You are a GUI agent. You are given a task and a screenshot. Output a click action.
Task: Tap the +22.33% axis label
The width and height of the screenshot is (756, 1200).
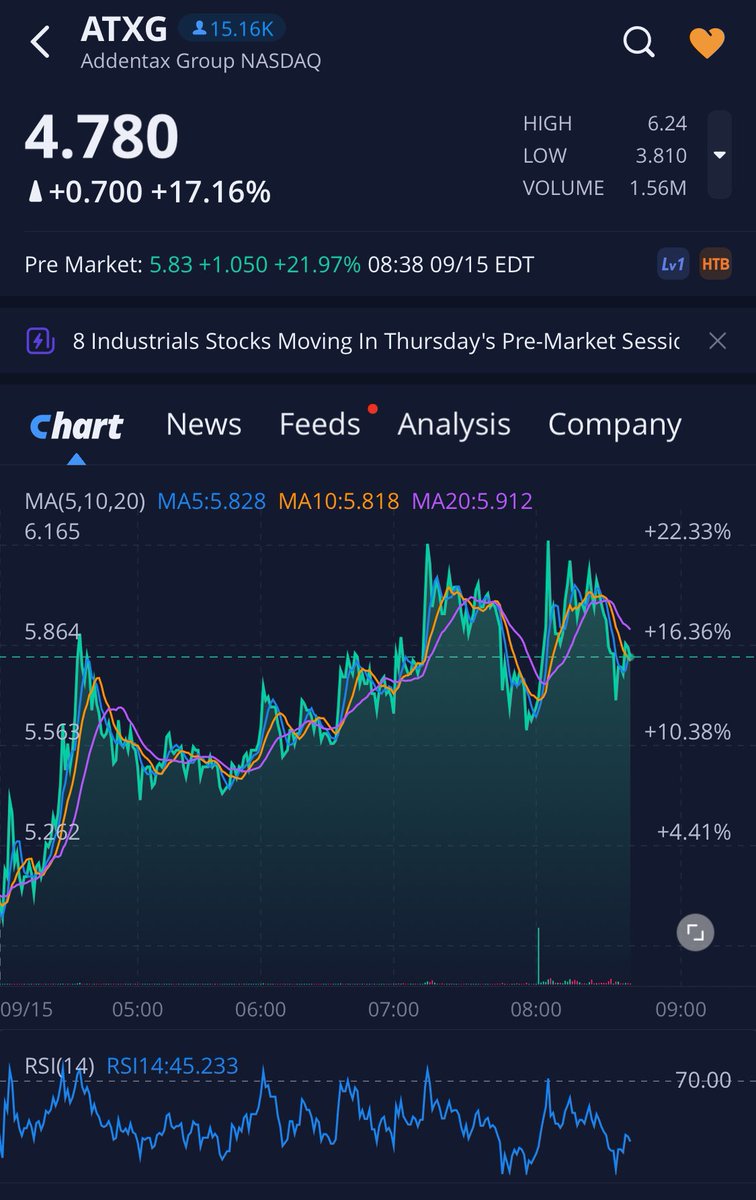tap(688, 532)
